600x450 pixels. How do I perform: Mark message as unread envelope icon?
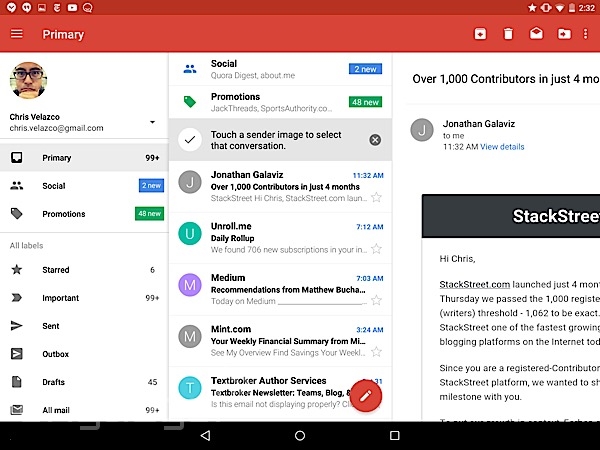click(536, 34)
